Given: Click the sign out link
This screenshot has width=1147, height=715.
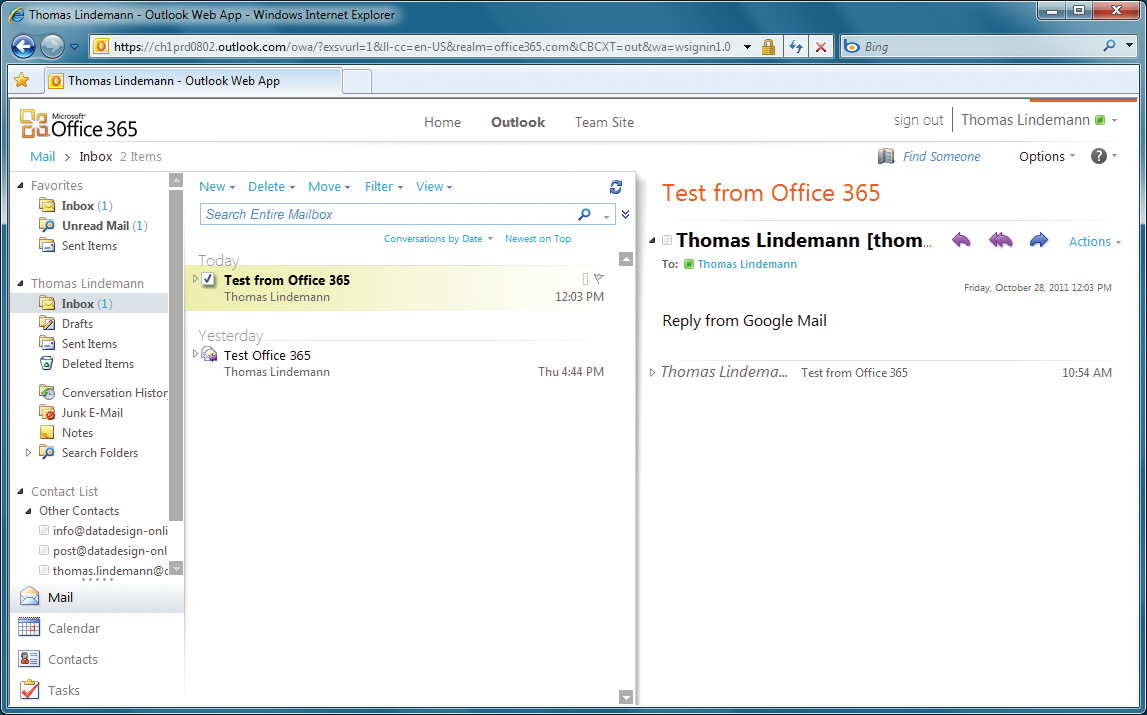Looking at the screenshot, I should [917, 119].
